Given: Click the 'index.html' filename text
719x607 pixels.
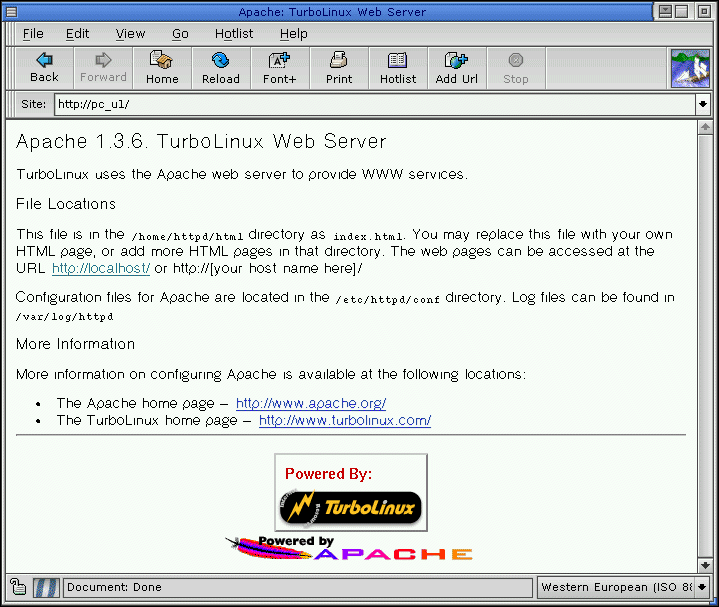Looking at the screenshot, I should 368,237.
